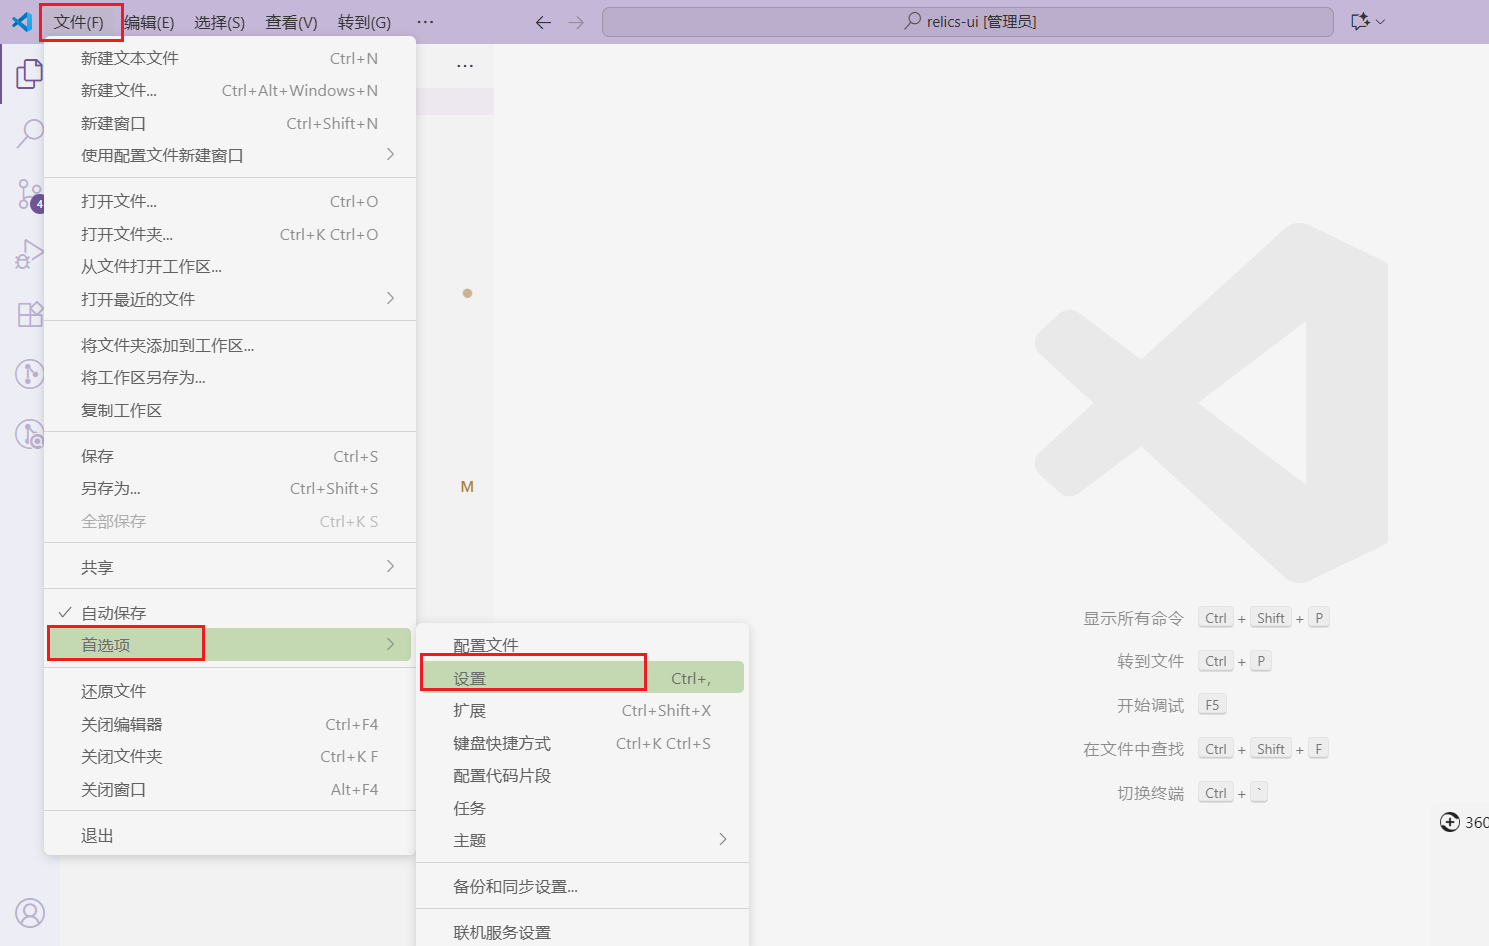
Task: Click 另存为... menu entry
Action: click(x=230, y=488)
